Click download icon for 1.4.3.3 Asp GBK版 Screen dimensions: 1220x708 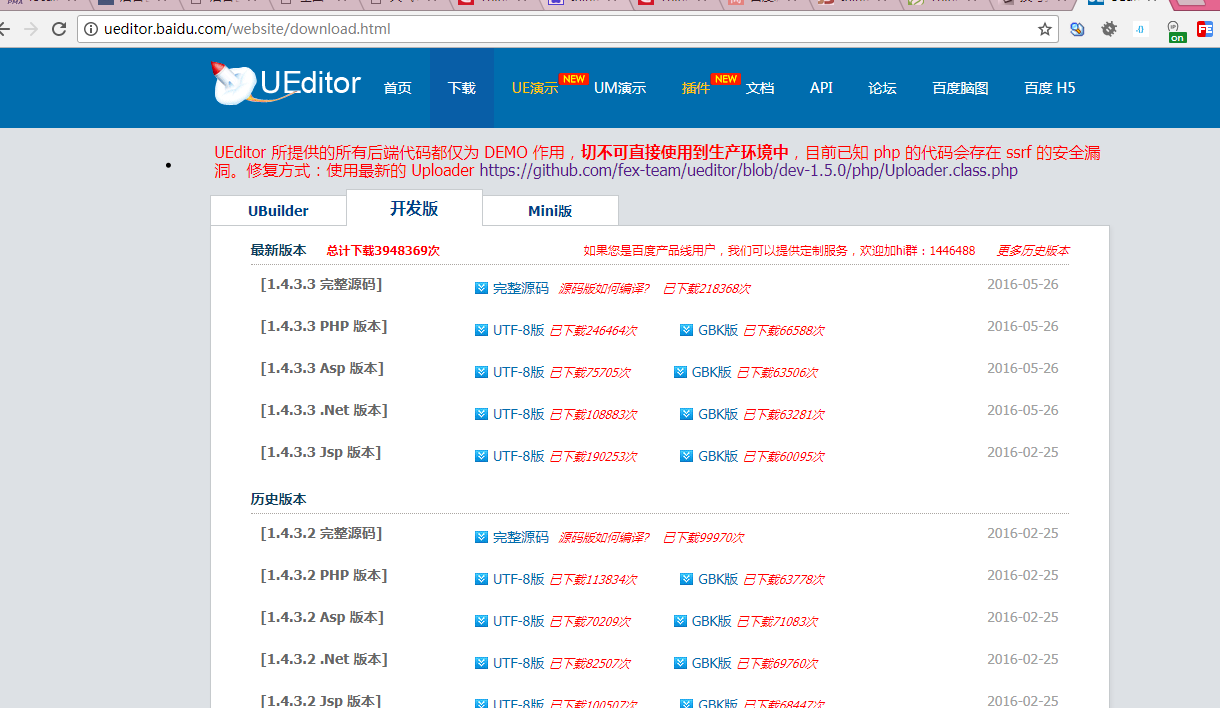point(681,372)
